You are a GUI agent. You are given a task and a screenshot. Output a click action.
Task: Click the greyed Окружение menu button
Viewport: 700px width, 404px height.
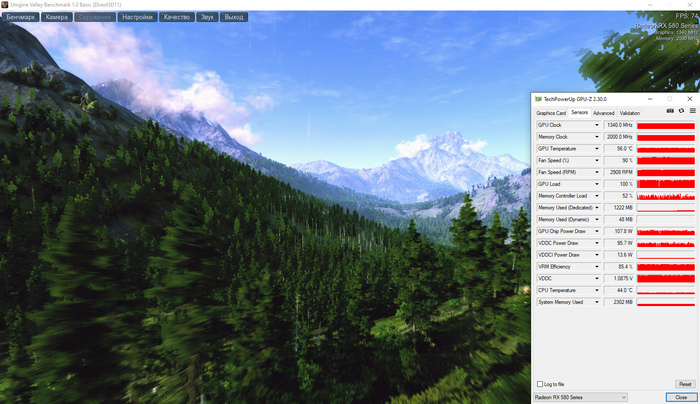pos(95,17)
